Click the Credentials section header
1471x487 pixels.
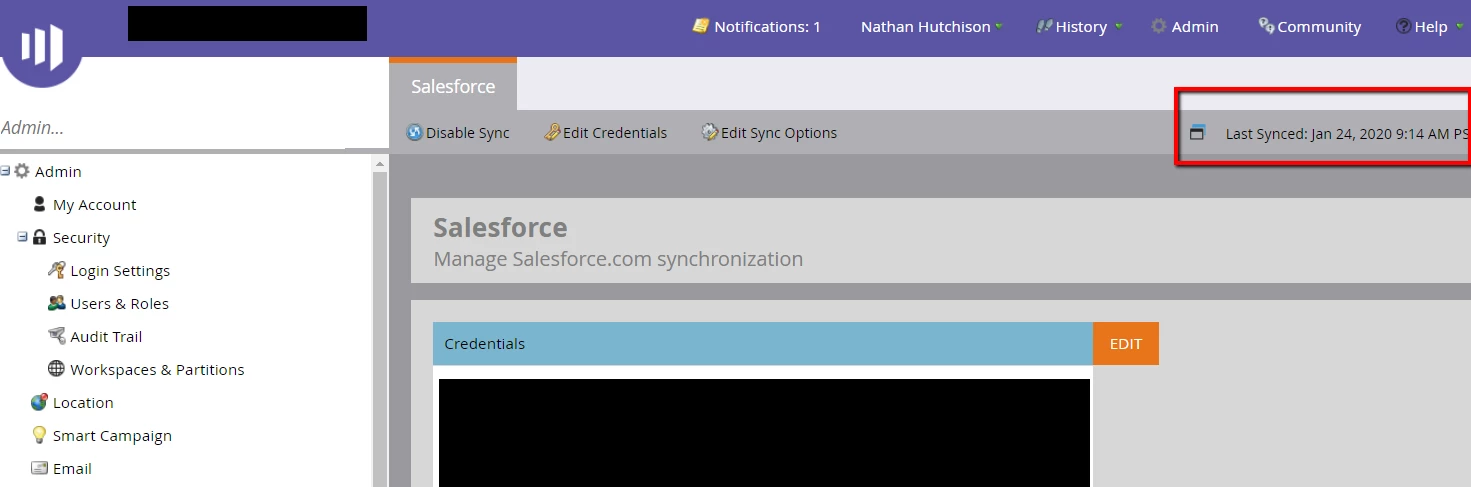[763, 343]
